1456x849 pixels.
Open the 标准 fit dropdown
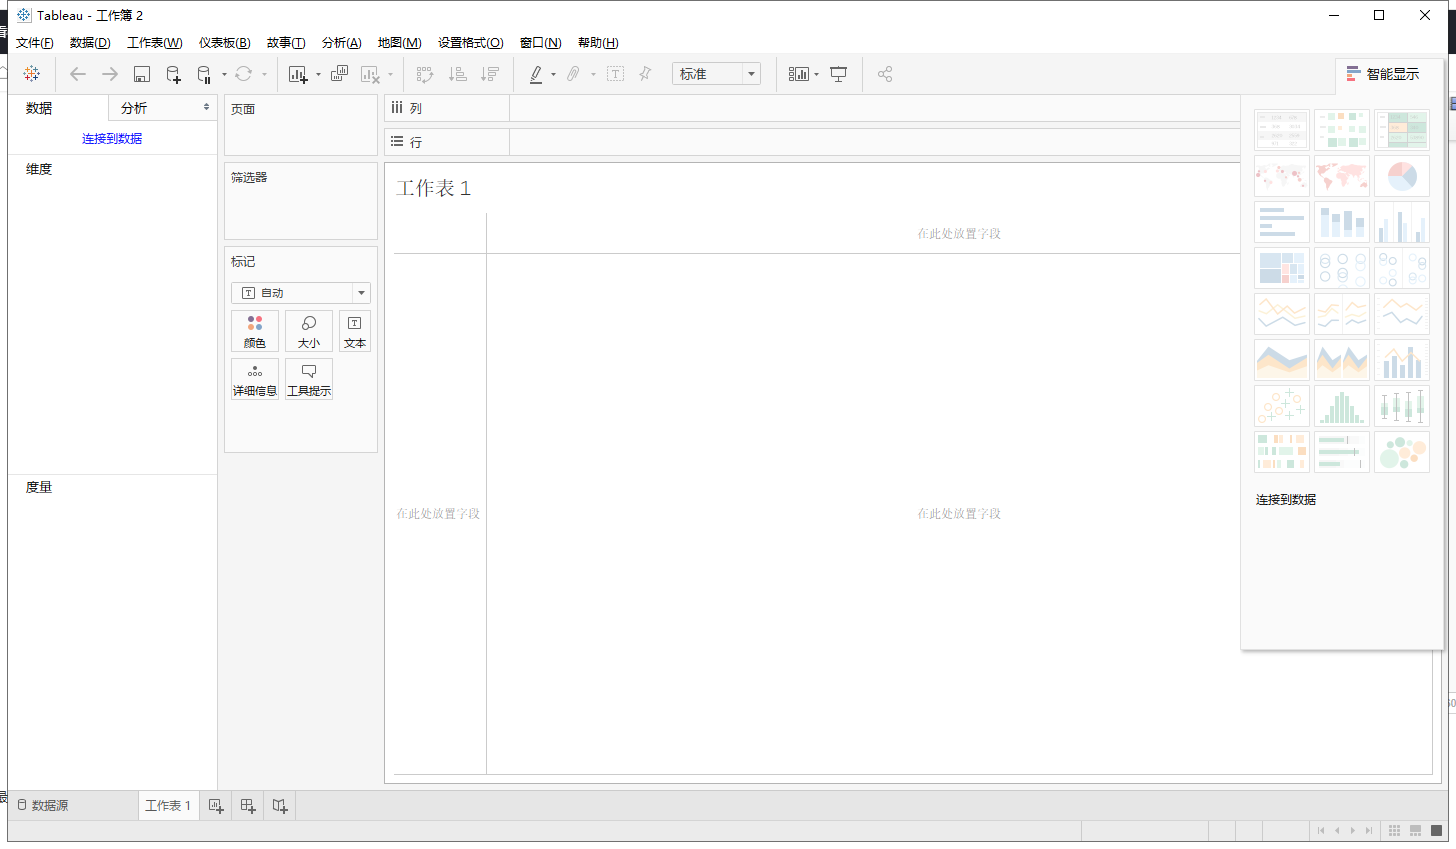coord(751,74)
